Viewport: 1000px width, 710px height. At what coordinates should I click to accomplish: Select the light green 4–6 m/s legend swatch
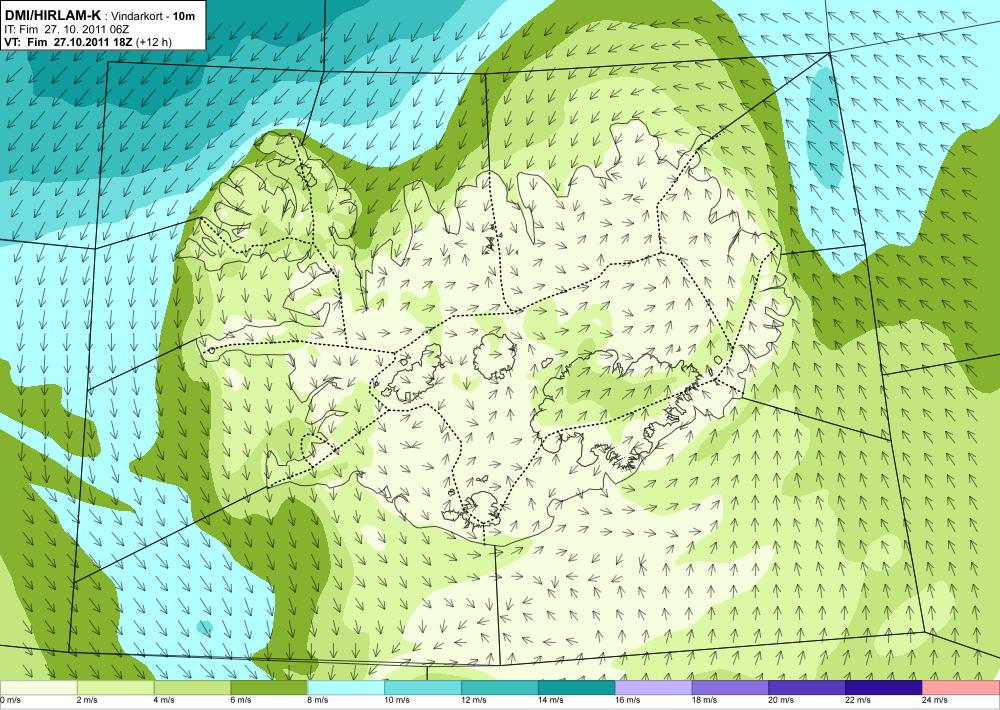click(x=192, y=688)
